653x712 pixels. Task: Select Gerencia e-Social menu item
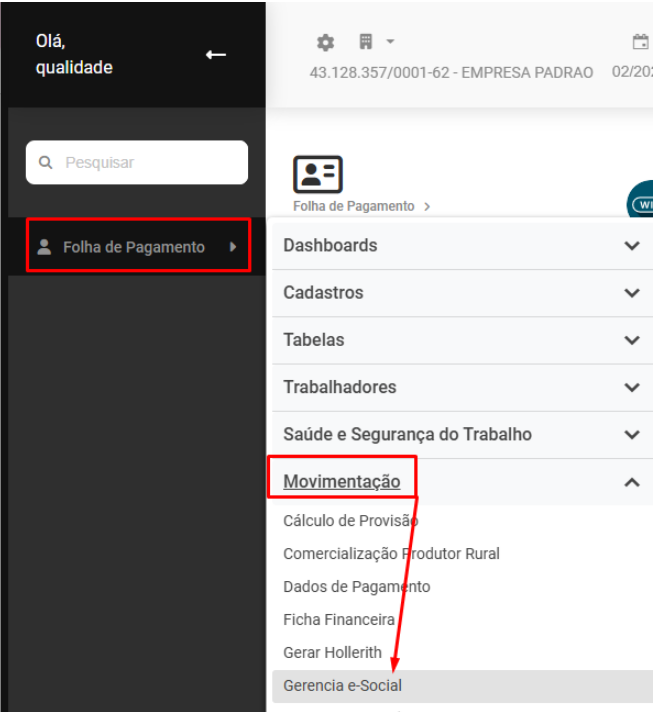point(342,686)
